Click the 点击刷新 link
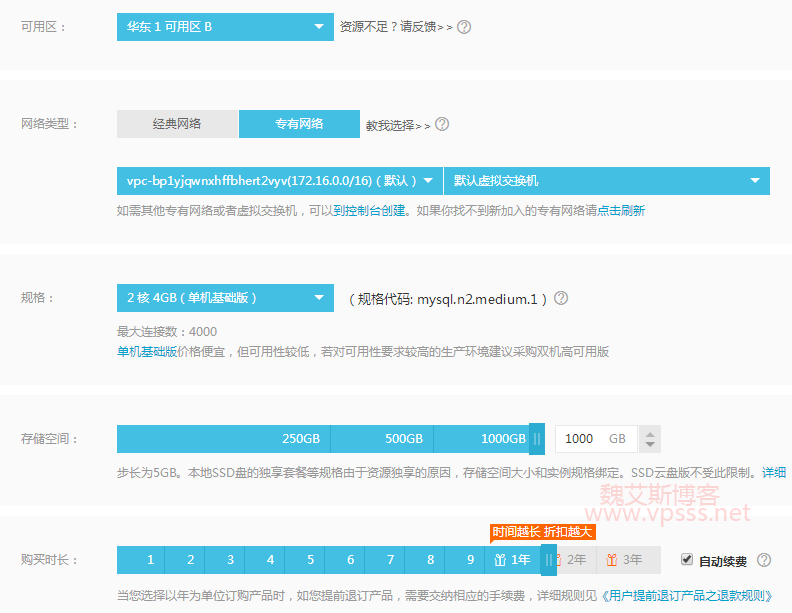The height and width of the screenshot is (613, 792). (x=621, y=210)
